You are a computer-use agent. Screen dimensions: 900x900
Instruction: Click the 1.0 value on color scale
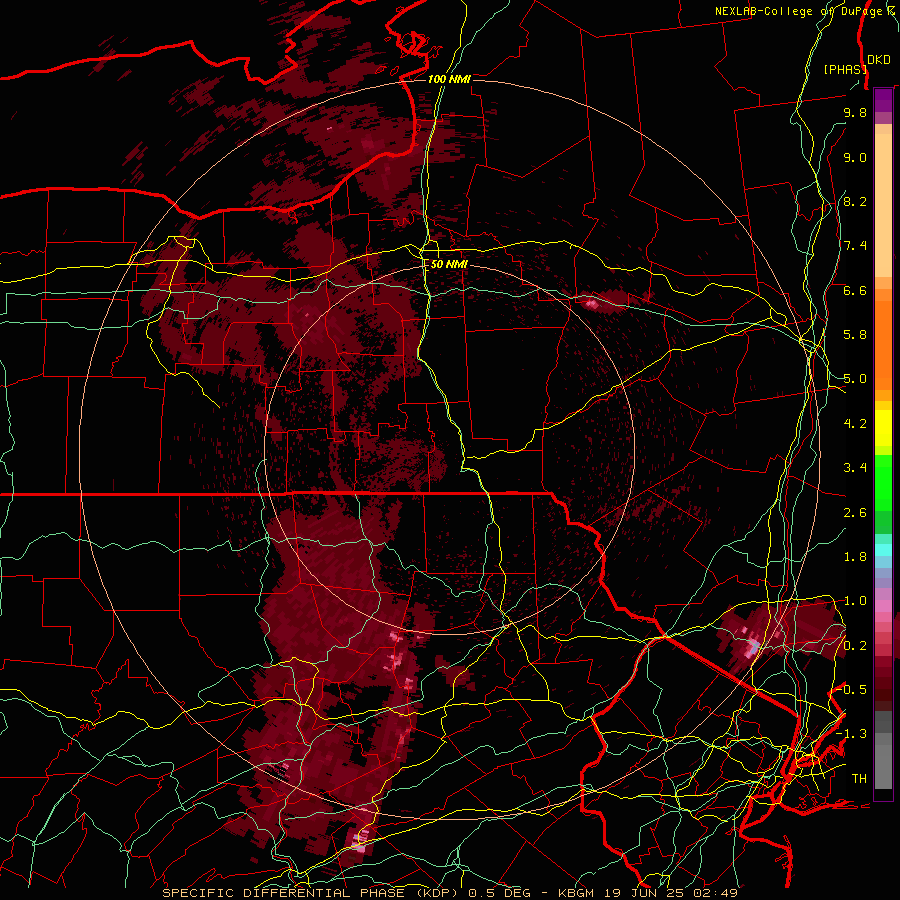(855, 601)
